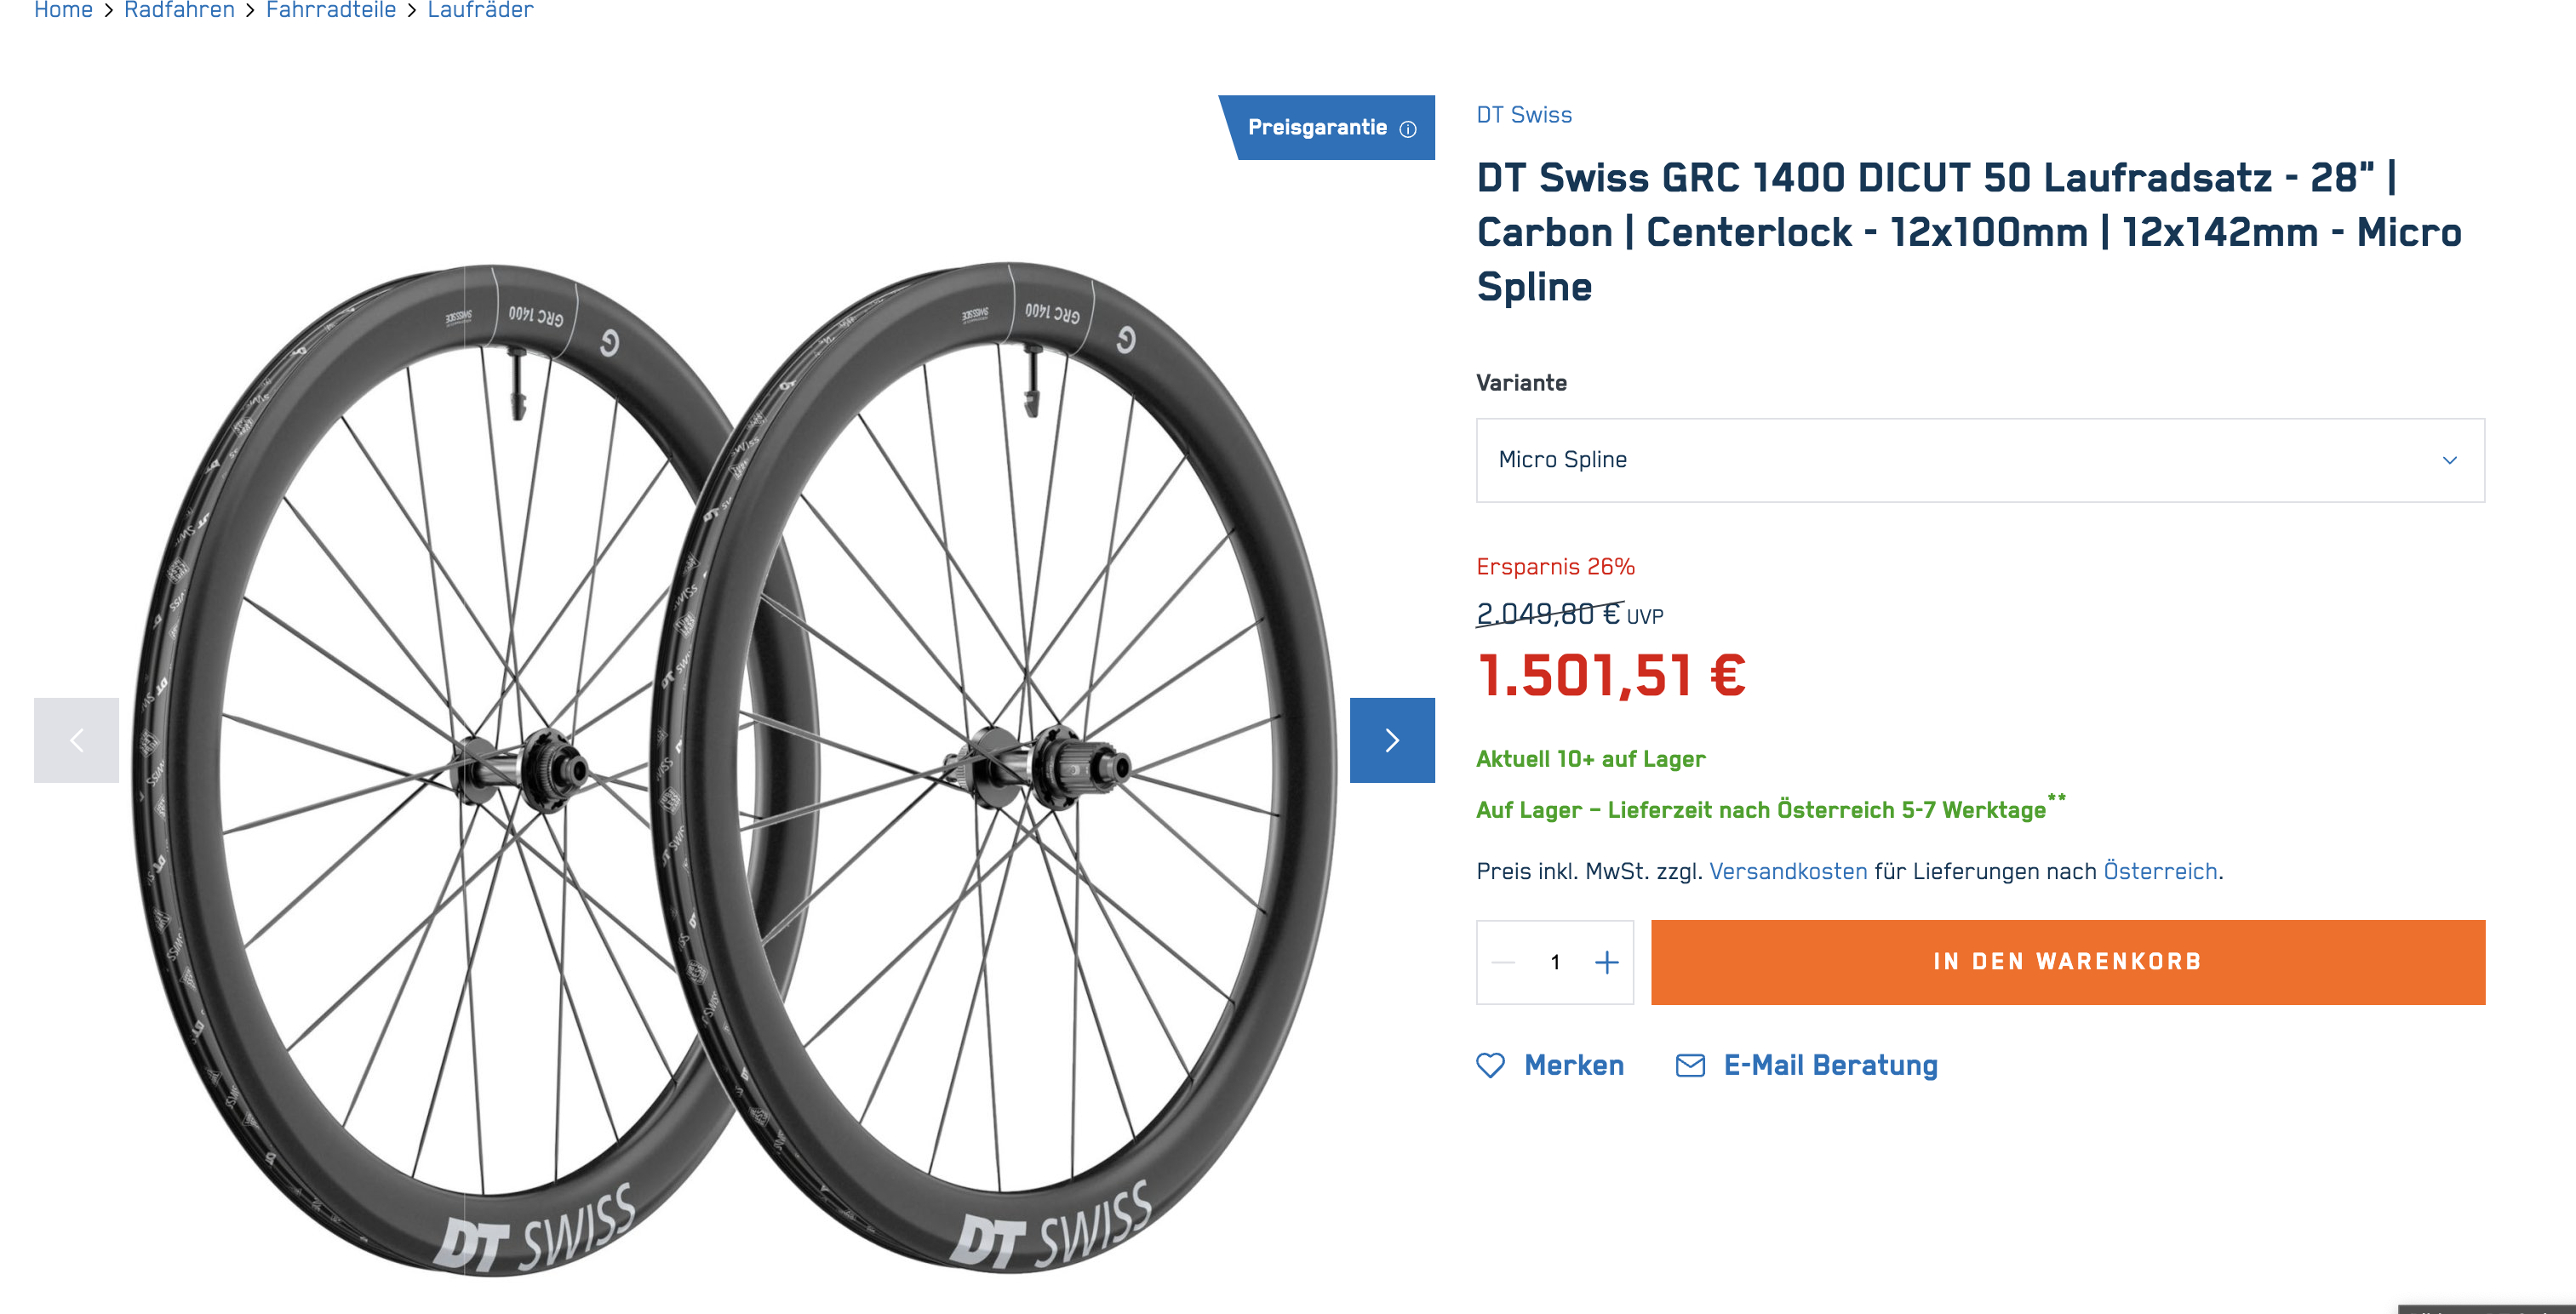Show the previous product image

pos(76,740)
